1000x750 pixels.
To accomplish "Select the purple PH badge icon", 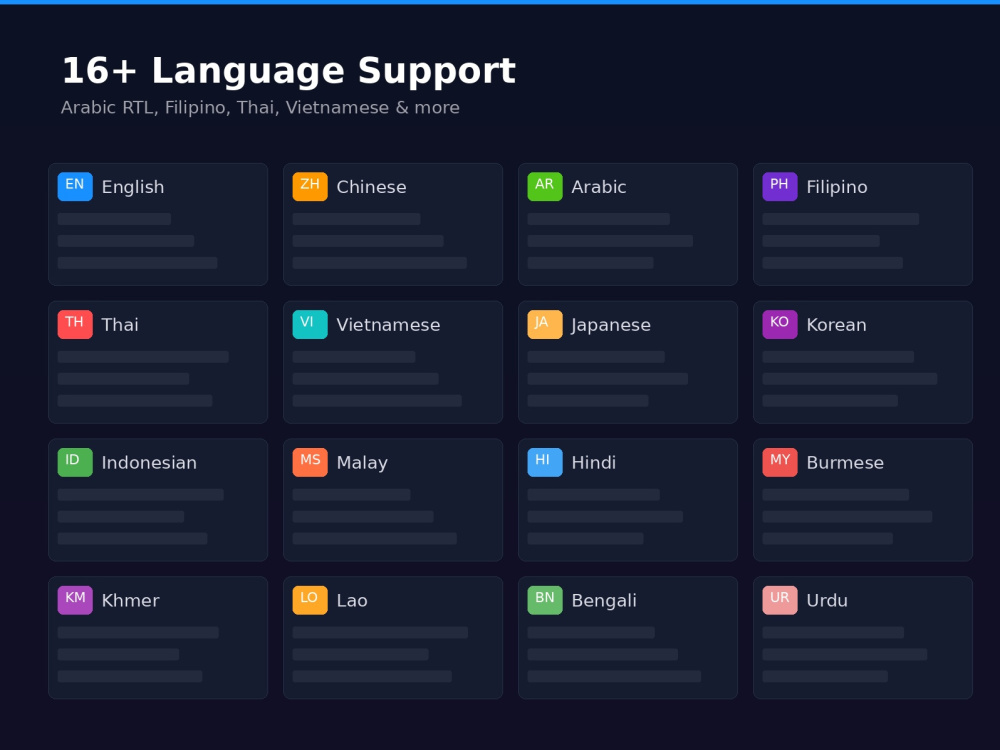I will point(780,187).
